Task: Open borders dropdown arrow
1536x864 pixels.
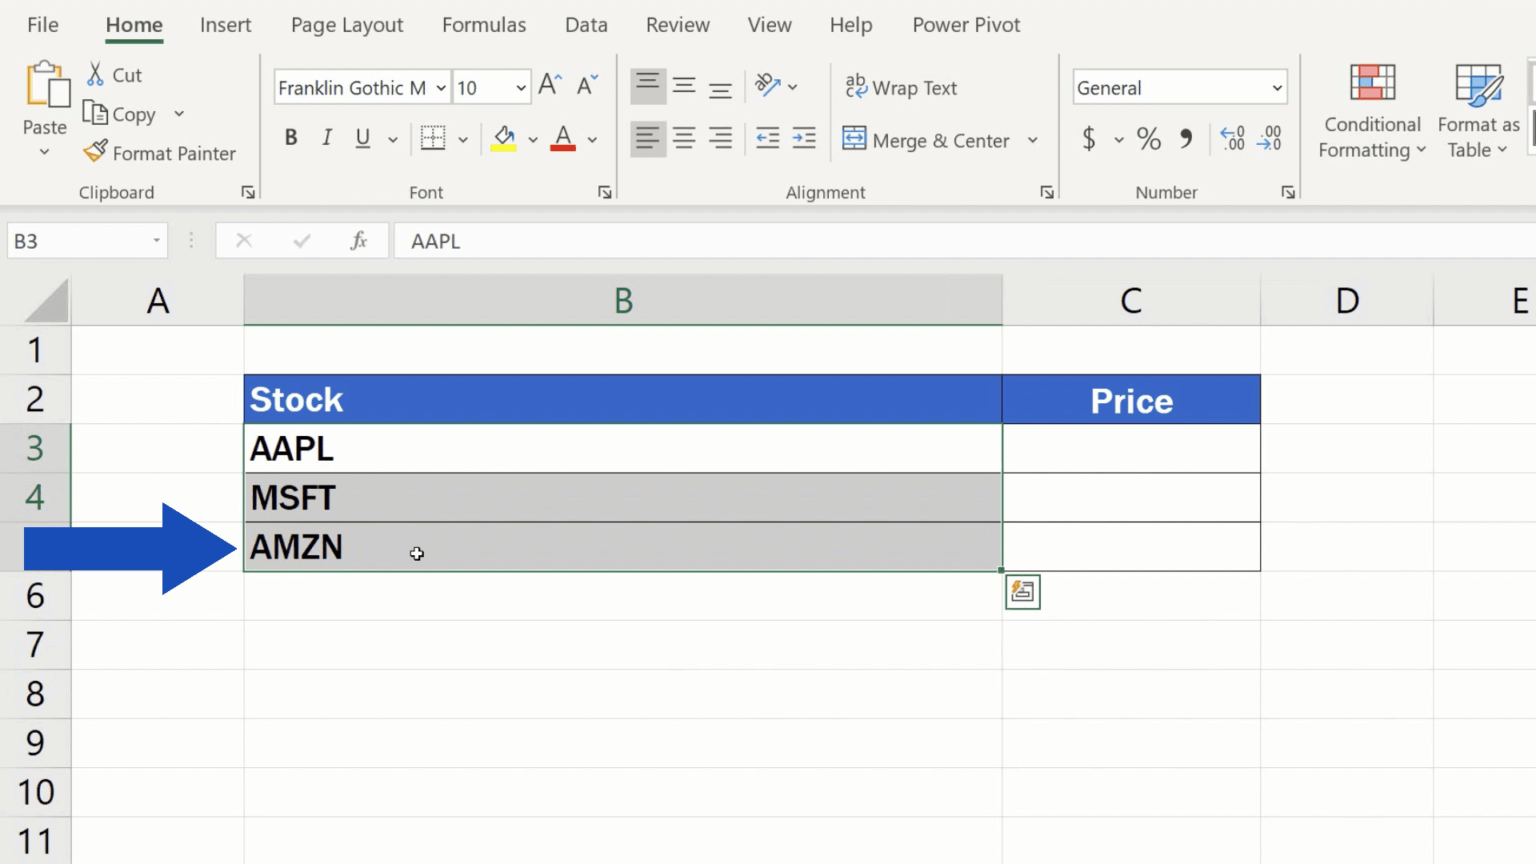Action: click(463, 139)
